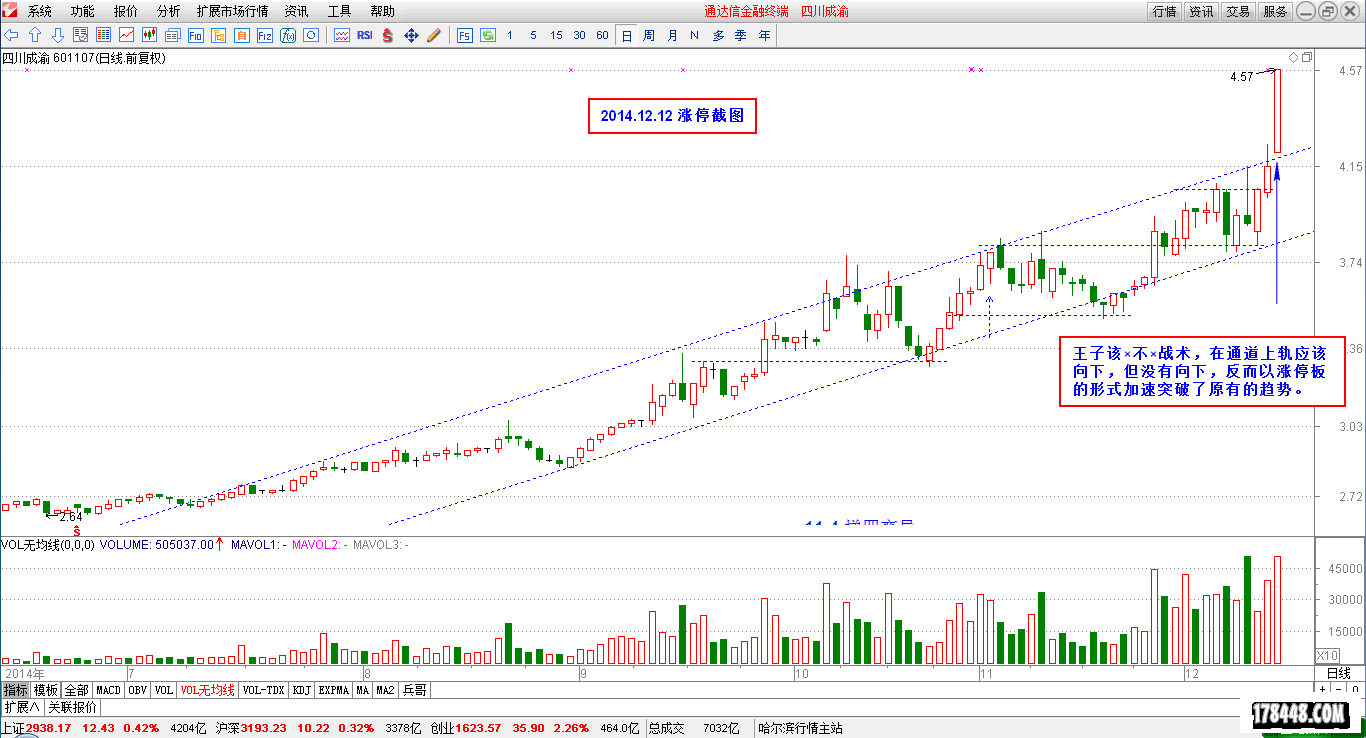
Task: Select the quarterly (季) period button
Action: pyautogui.click(x=741, y=35)
